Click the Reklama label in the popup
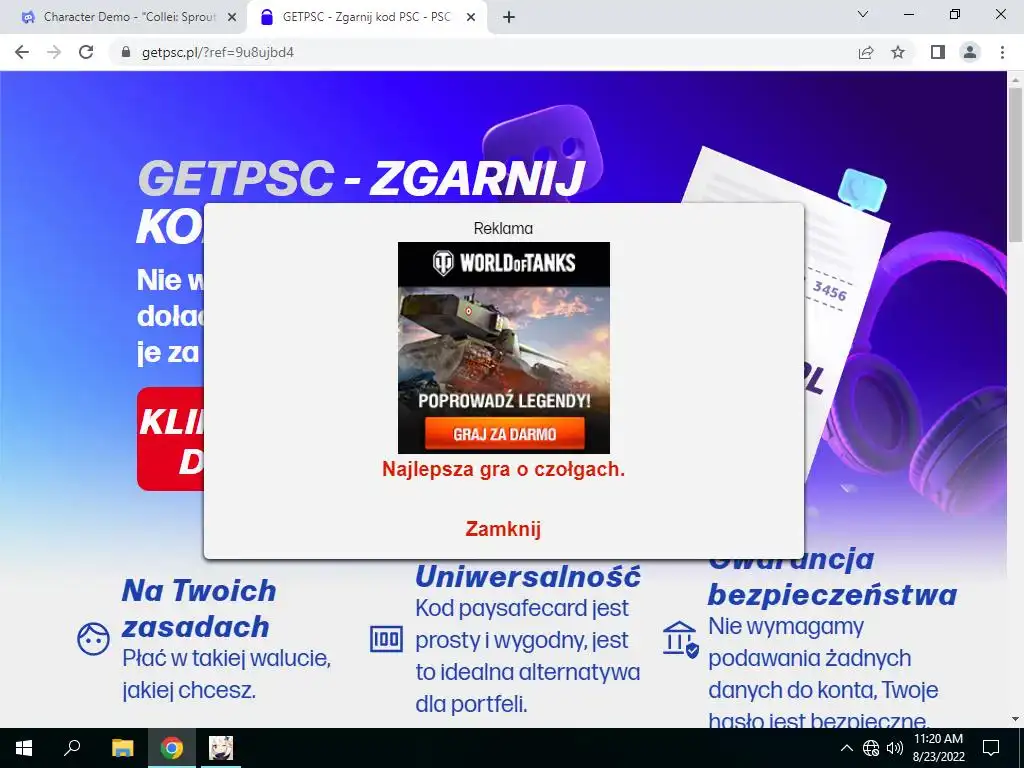1024x768 pixels. tap(503, 228)
